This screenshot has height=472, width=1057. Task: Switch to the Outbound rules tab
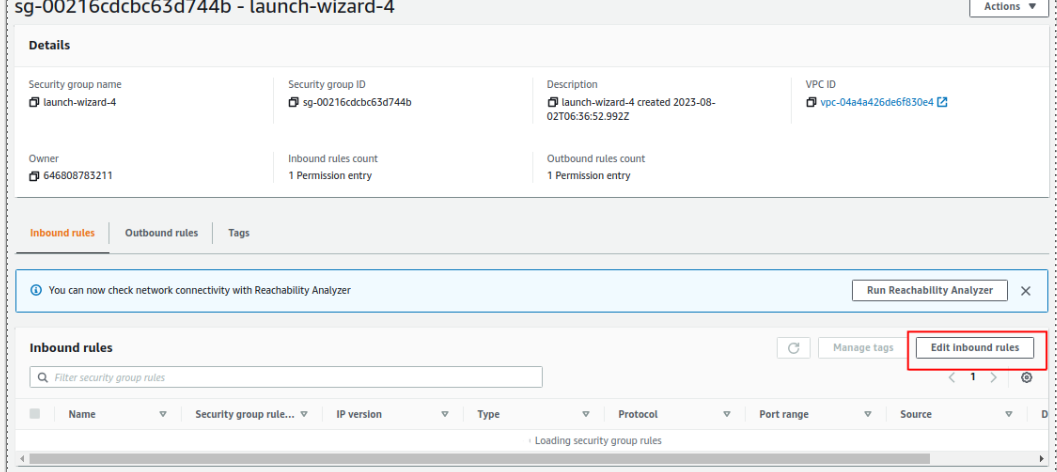click(161, 233)
